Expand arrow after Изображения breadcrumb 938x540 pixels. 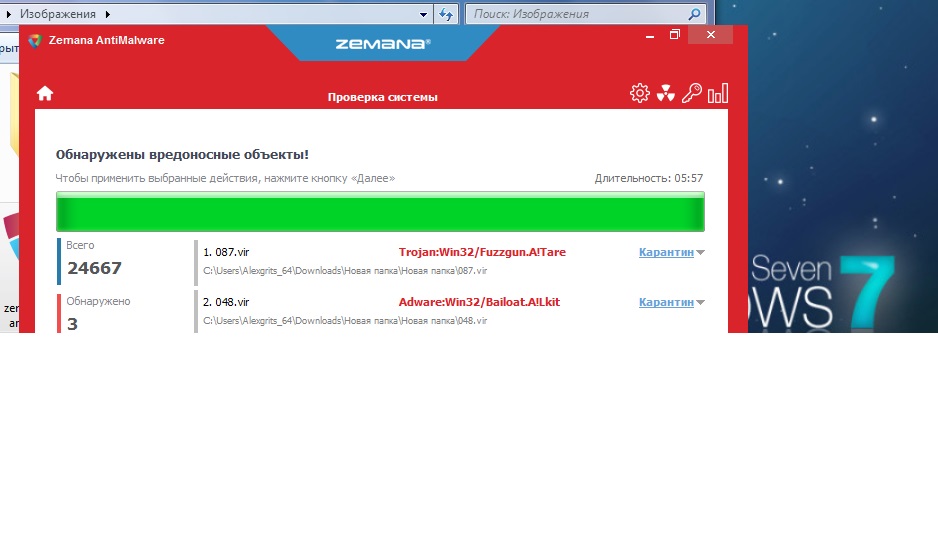coord(108,14)
